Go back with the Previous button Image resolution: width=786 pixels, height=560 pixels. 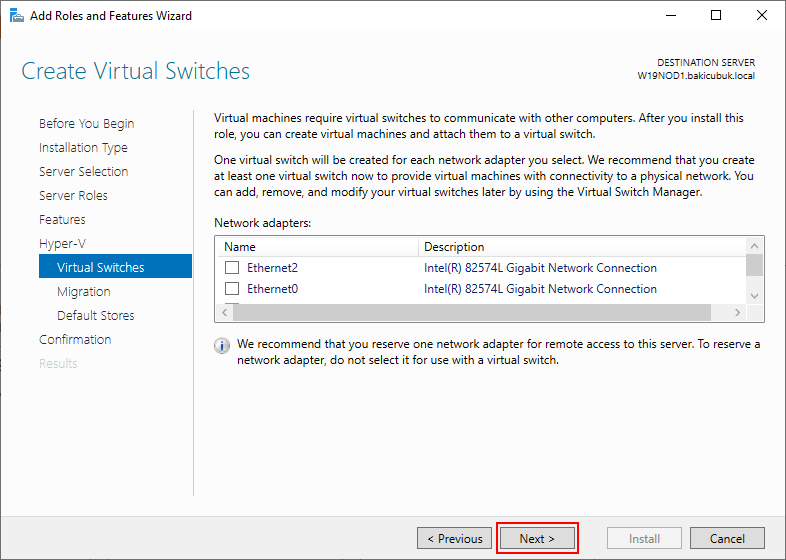(x=454, y=539)
